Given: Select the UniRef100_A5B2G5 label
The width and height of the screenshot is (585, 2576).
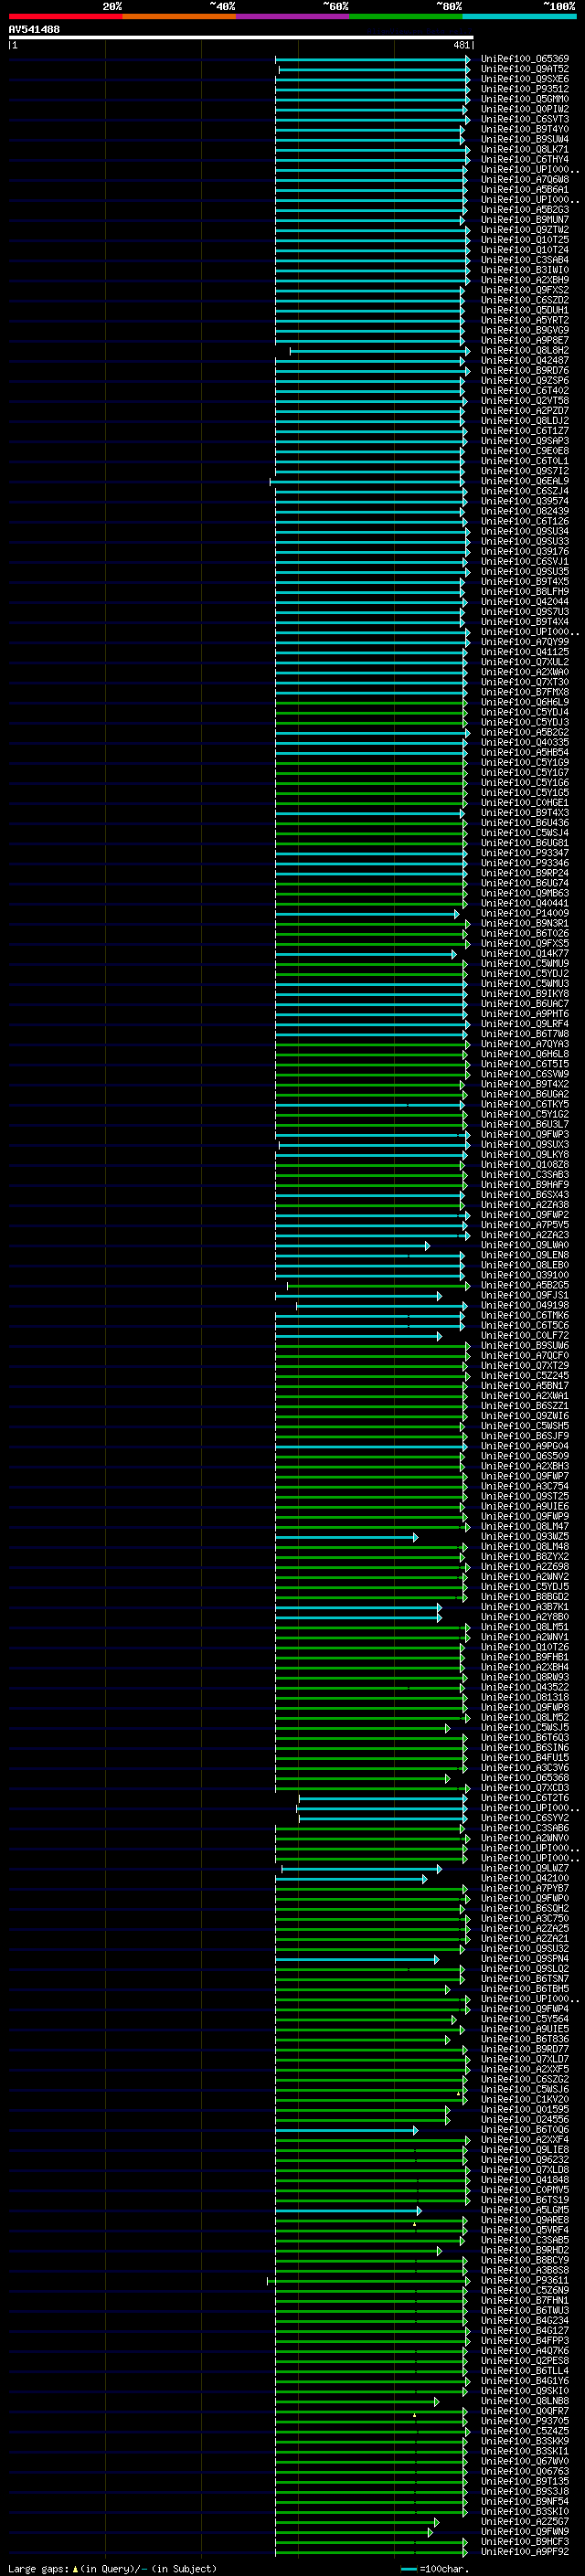Looking at the screenshot, I should 525,1285.
